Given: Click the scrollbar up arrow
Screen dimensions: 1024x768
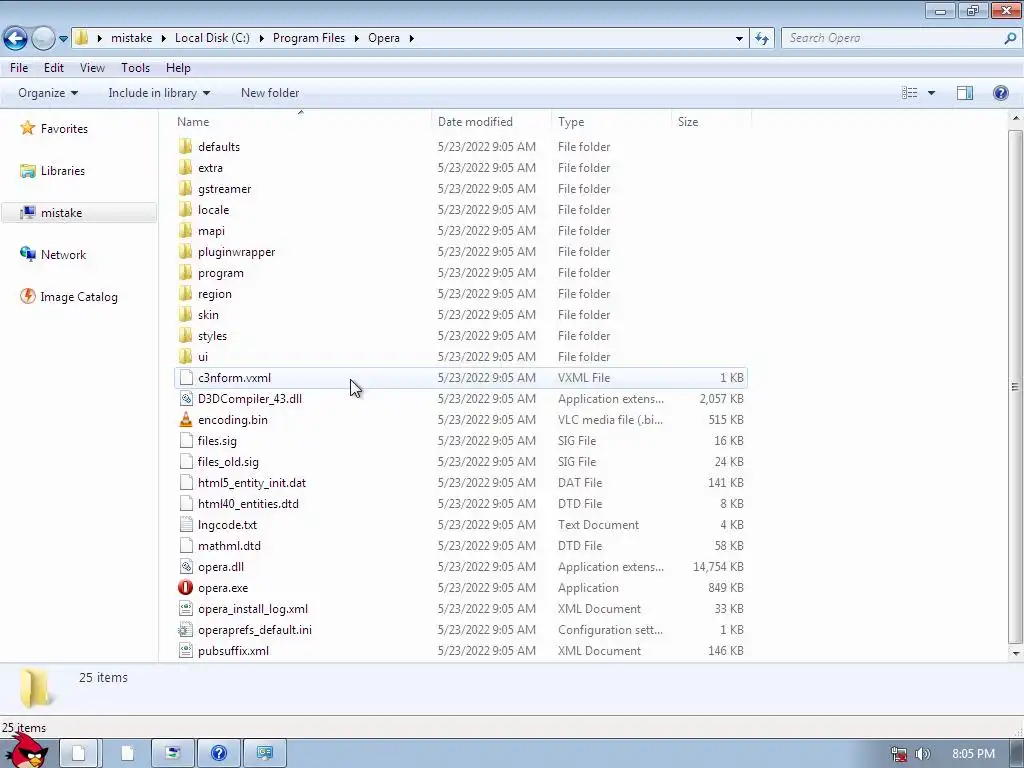Looking at the screenshot, I should click(x=1015, y=118).
